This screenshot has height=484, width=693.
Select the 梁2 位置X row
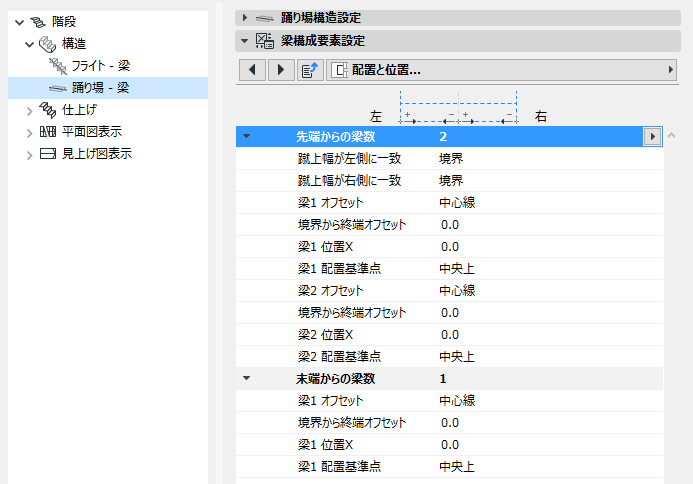point(449,335)
